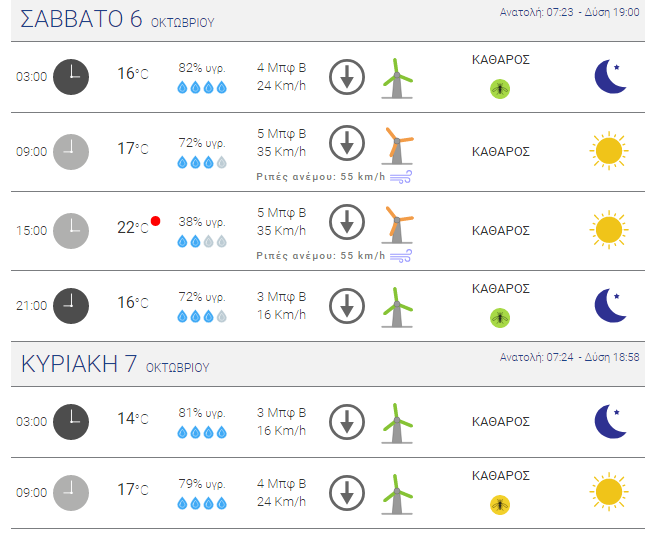This screenshot has height=537, width=654.
Task: Click Saturday sunrise and sunset times text
Action: pyautogui.click(x=569, y=12)
